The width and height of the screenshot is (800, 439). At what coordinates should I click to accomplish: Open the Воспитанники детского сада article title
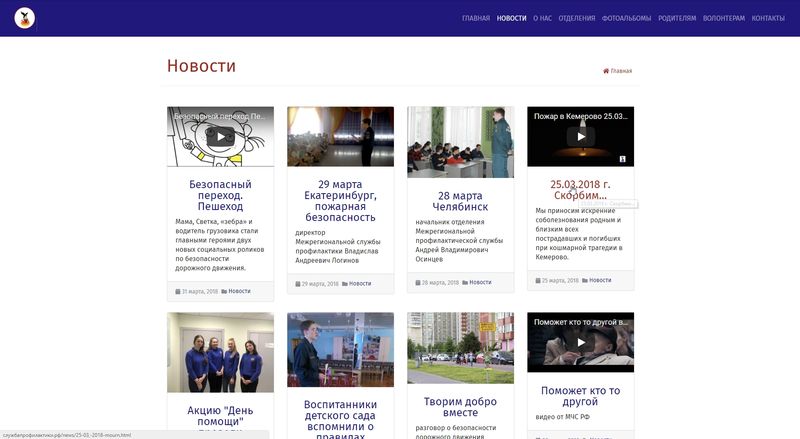(x=340, y=420)
